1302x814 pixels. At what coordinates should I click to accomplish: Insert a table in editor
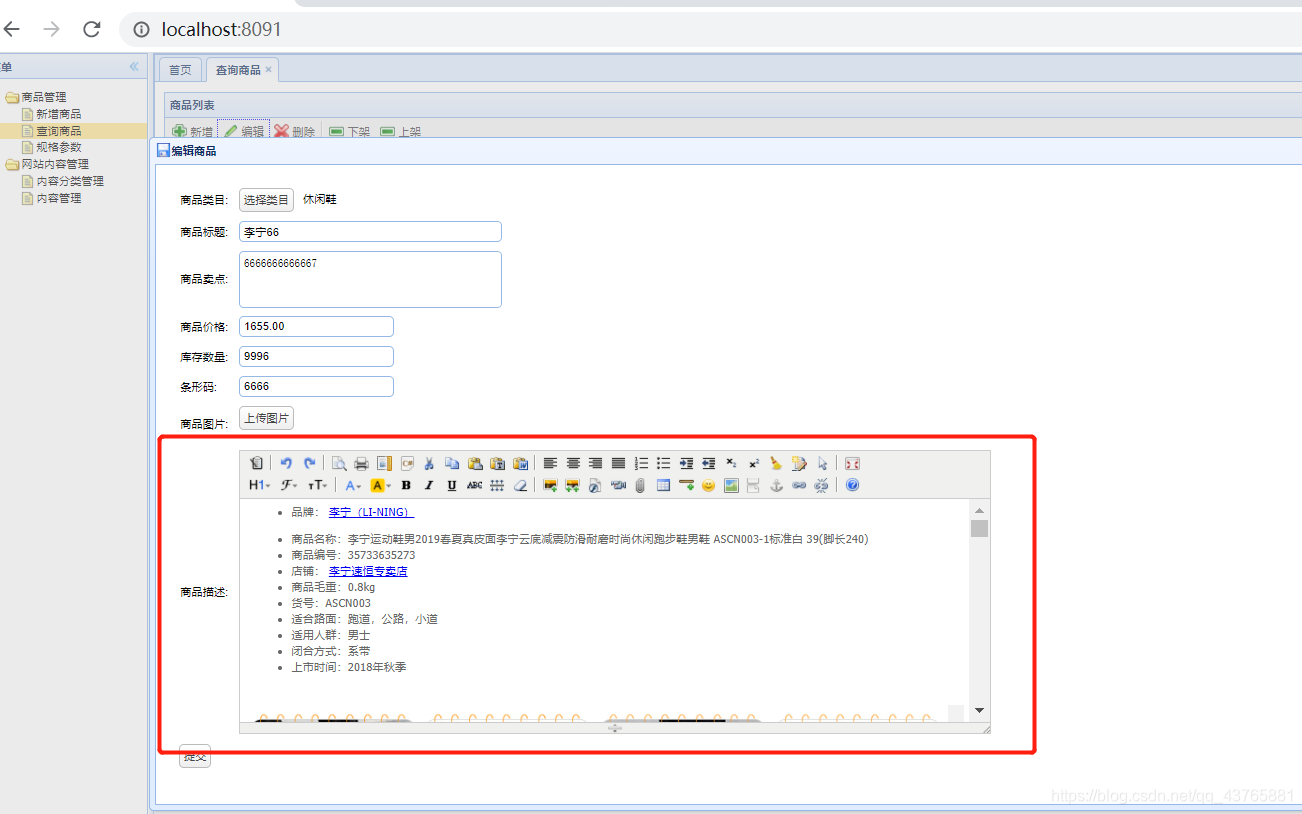(663, 485)
